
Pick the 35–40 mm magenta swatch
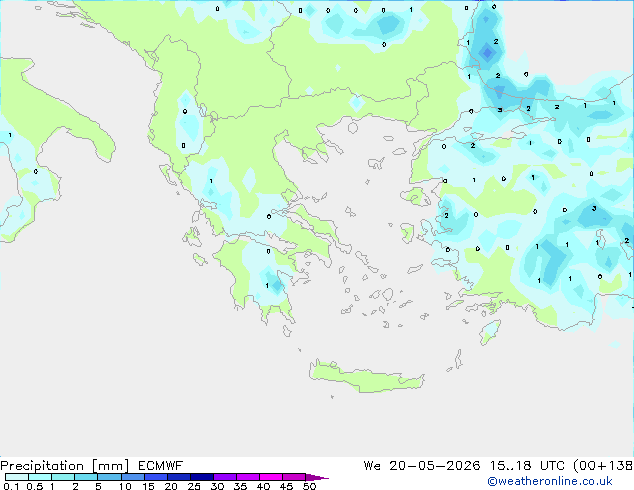coord(248,477)
